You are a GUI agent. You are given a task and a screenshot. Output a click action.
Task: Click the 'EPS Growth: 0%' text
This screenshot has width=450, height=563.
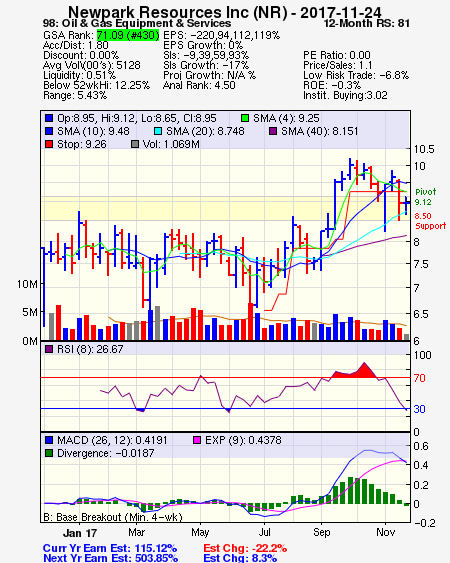point(203,45)
